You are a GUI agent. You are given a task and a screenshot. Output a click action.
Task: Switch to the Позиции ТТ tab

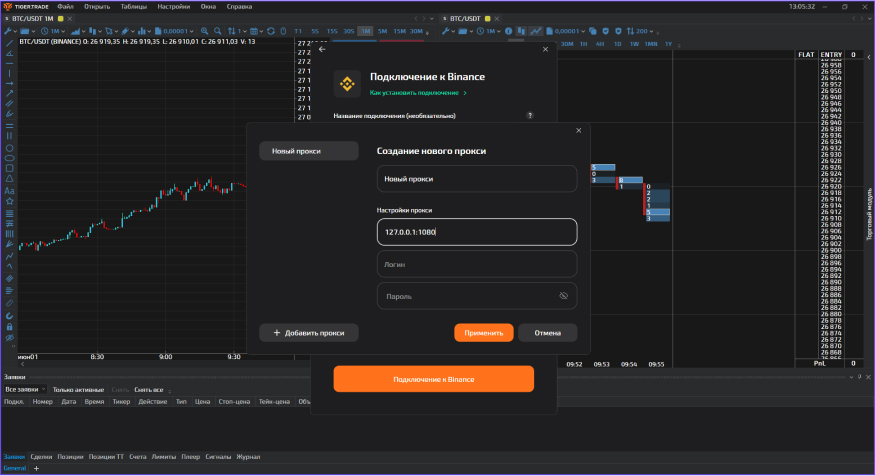point(106,457)
